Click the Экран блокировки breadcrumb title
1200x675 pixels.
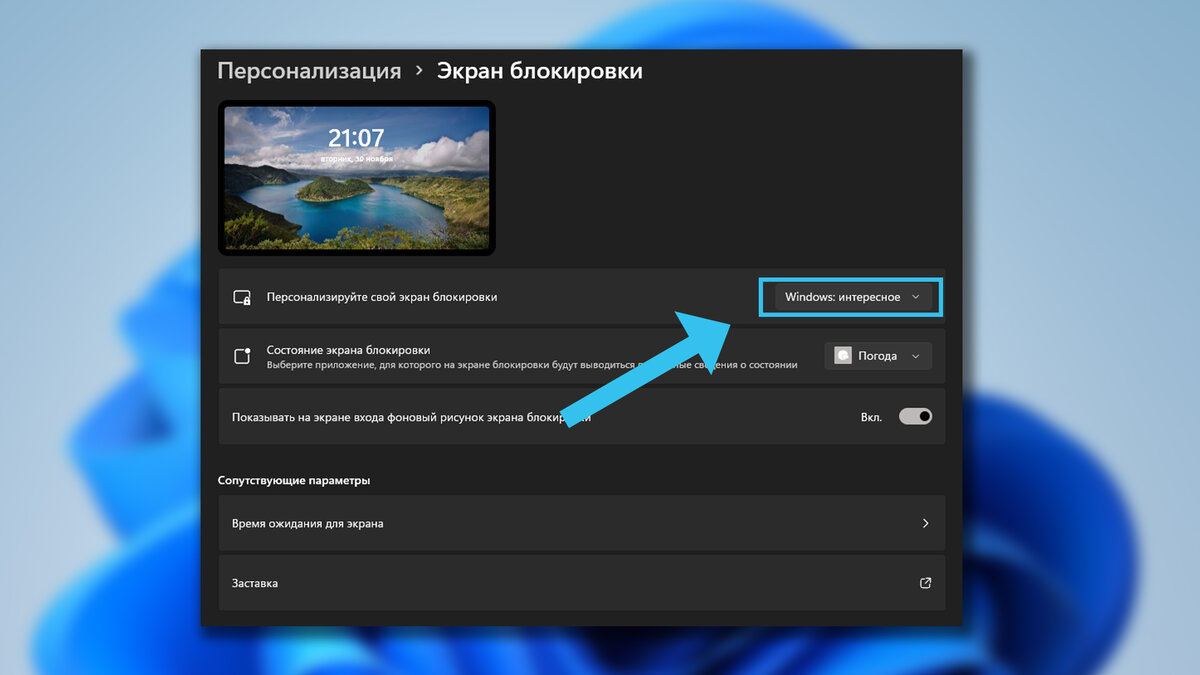pos(539,71)
